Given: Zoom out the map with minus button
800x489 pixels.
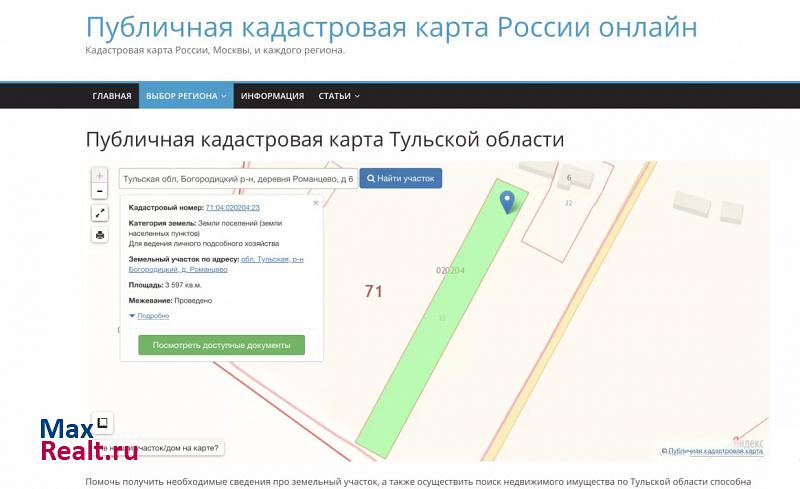Looking at the screenshot, I should 100,190.
